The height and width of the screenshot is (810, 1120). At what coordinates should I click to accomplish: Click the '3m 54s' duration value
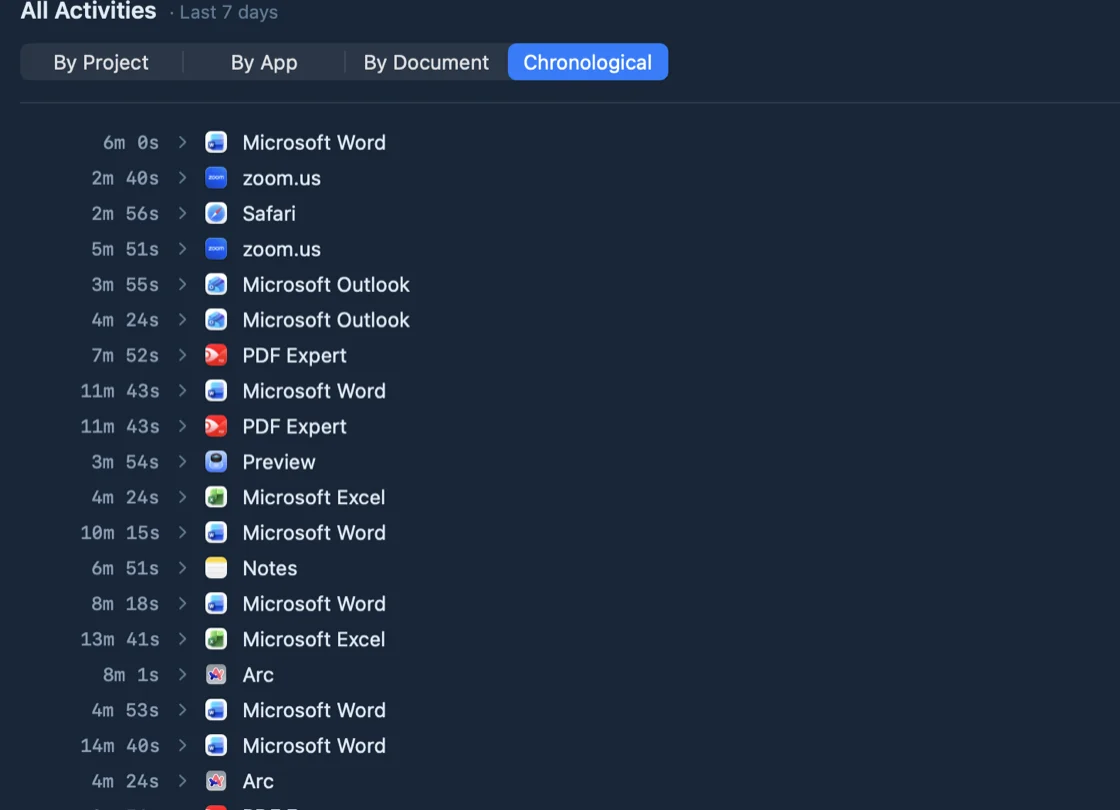pos(125,462)
